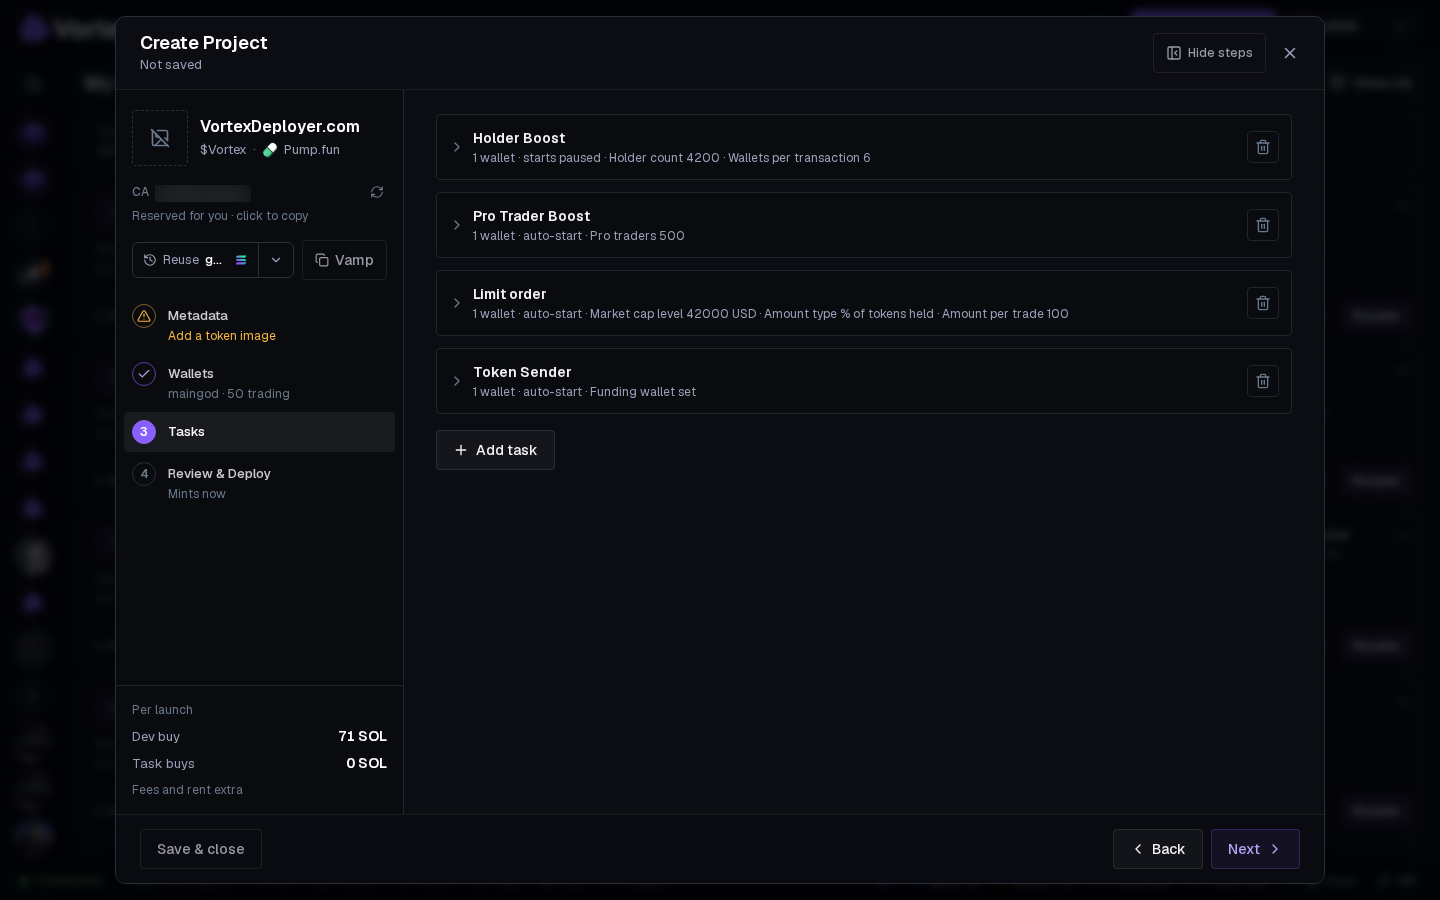Go Back to previous step
This screenshot has width=1440, height=900.
click(1158, 849)
